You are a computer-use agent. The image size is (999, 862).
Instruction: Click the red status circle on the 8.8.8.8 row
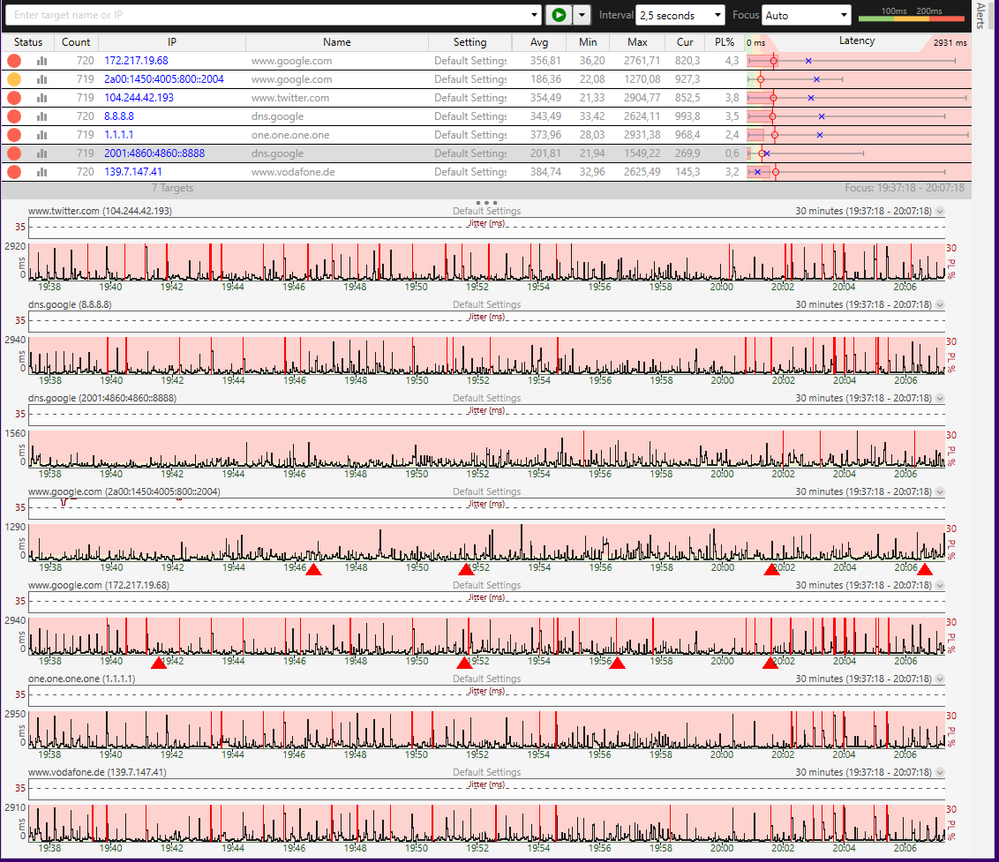coord(13,116)
